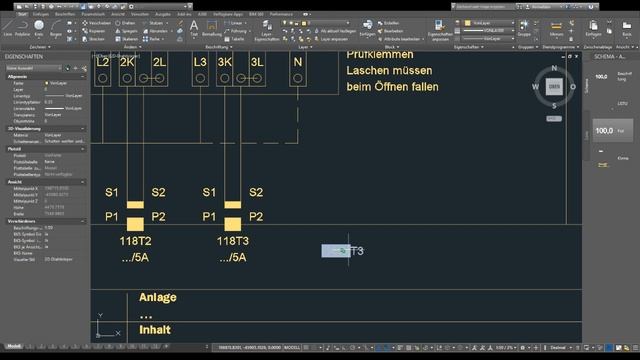Activate the Drehen rotate tool
The image size is (640, 360).
(125, 23)
